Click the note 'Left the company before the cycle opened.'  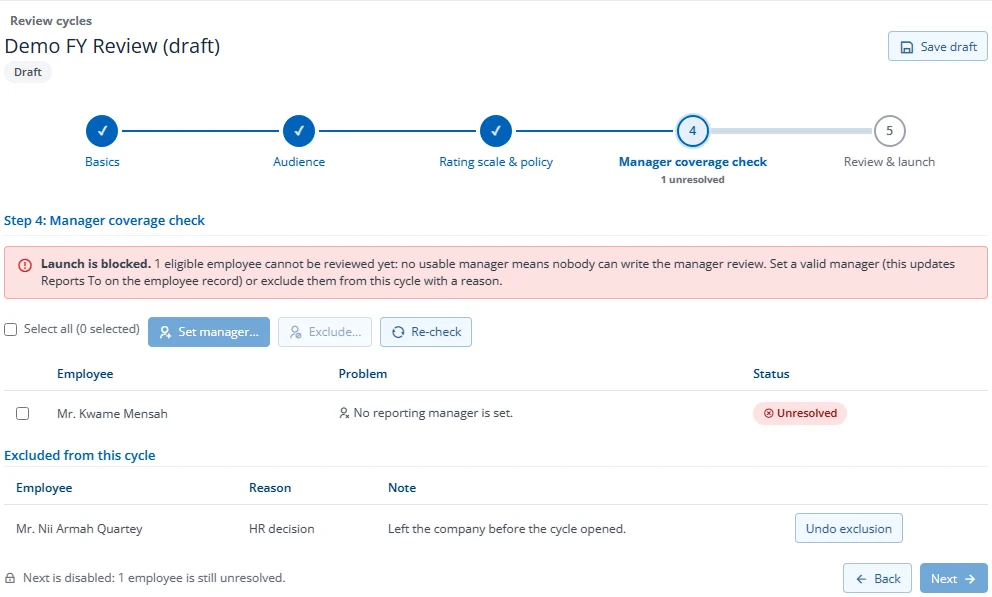click(507, 529)
